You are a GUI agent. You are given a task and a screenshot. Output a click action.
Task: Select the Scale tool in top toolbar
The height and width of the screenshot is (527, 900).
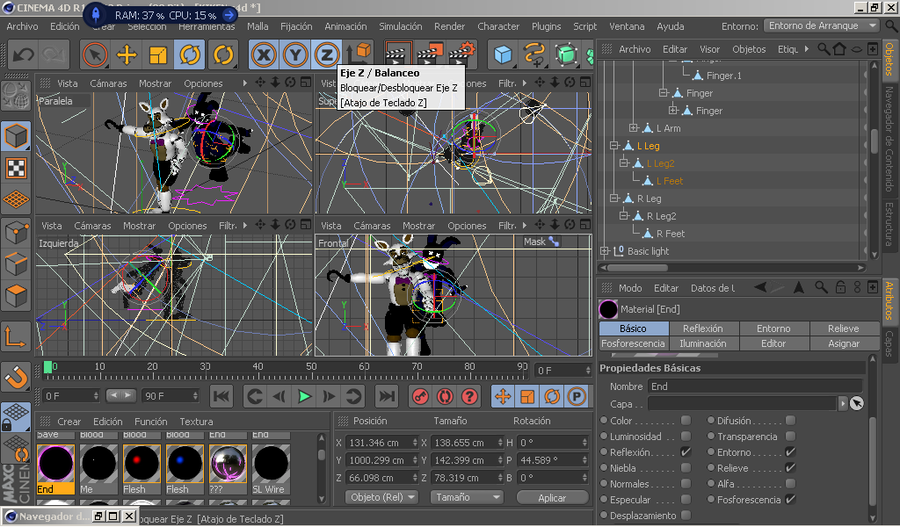tap(157, 55)
